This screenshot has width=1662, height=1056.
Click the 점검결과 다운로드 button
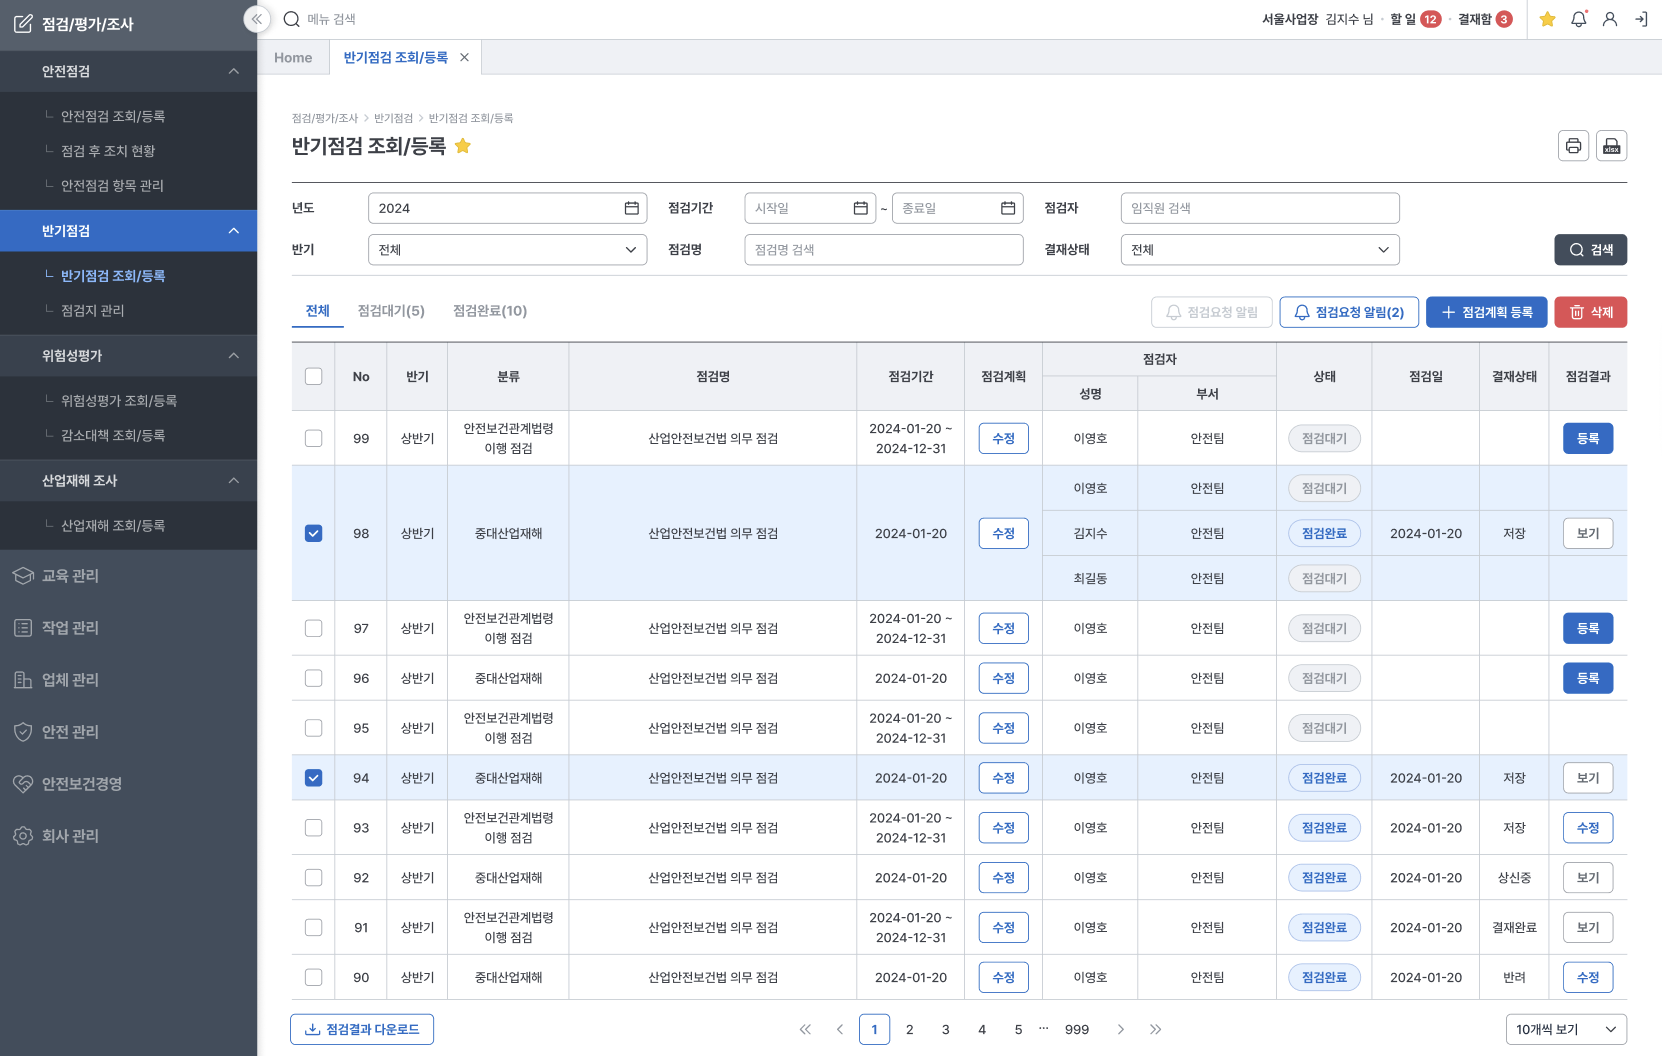(362, 1029)
